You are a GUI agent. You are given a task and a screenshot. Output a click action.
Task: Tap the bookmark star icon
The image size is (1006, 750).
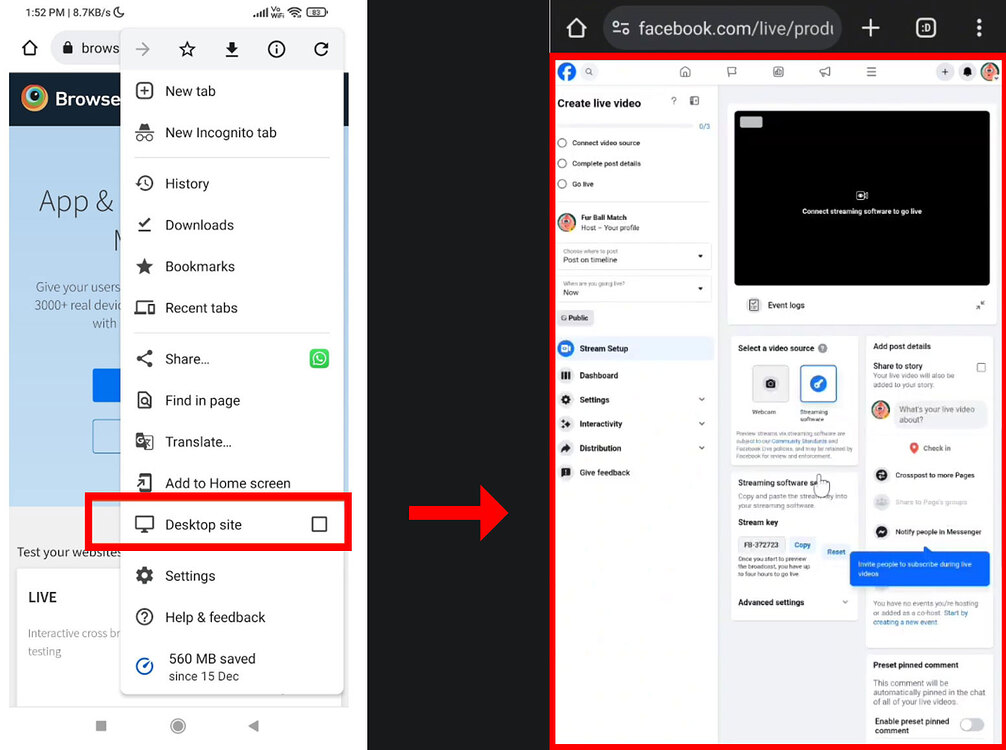187,49
